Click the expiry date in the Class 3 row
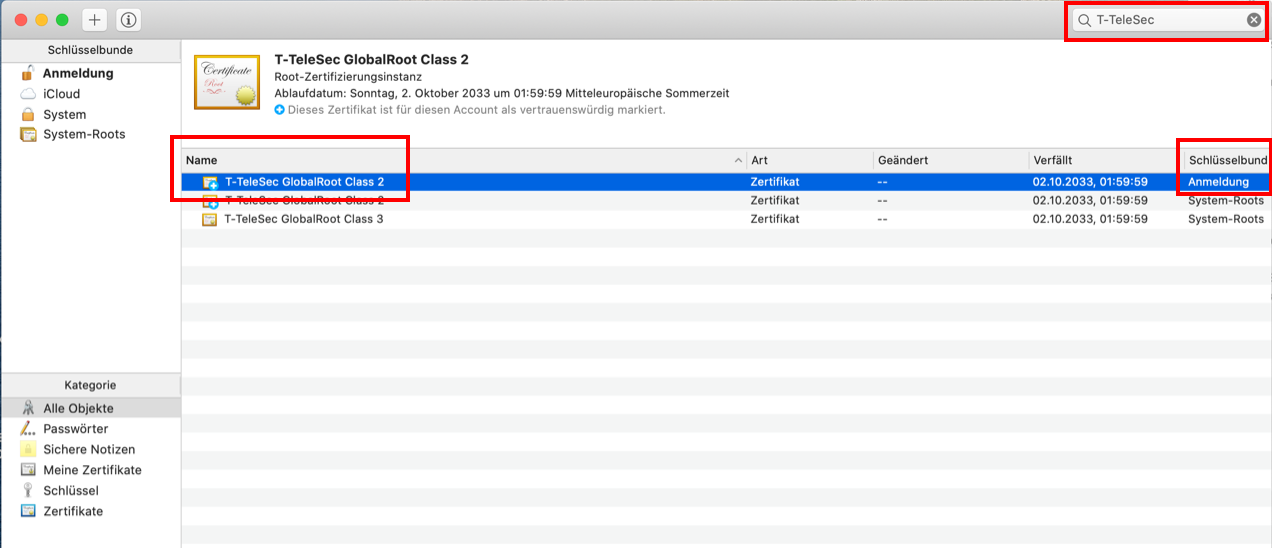This screenshot has height=548, width=1272. (x=1089, y=219)
